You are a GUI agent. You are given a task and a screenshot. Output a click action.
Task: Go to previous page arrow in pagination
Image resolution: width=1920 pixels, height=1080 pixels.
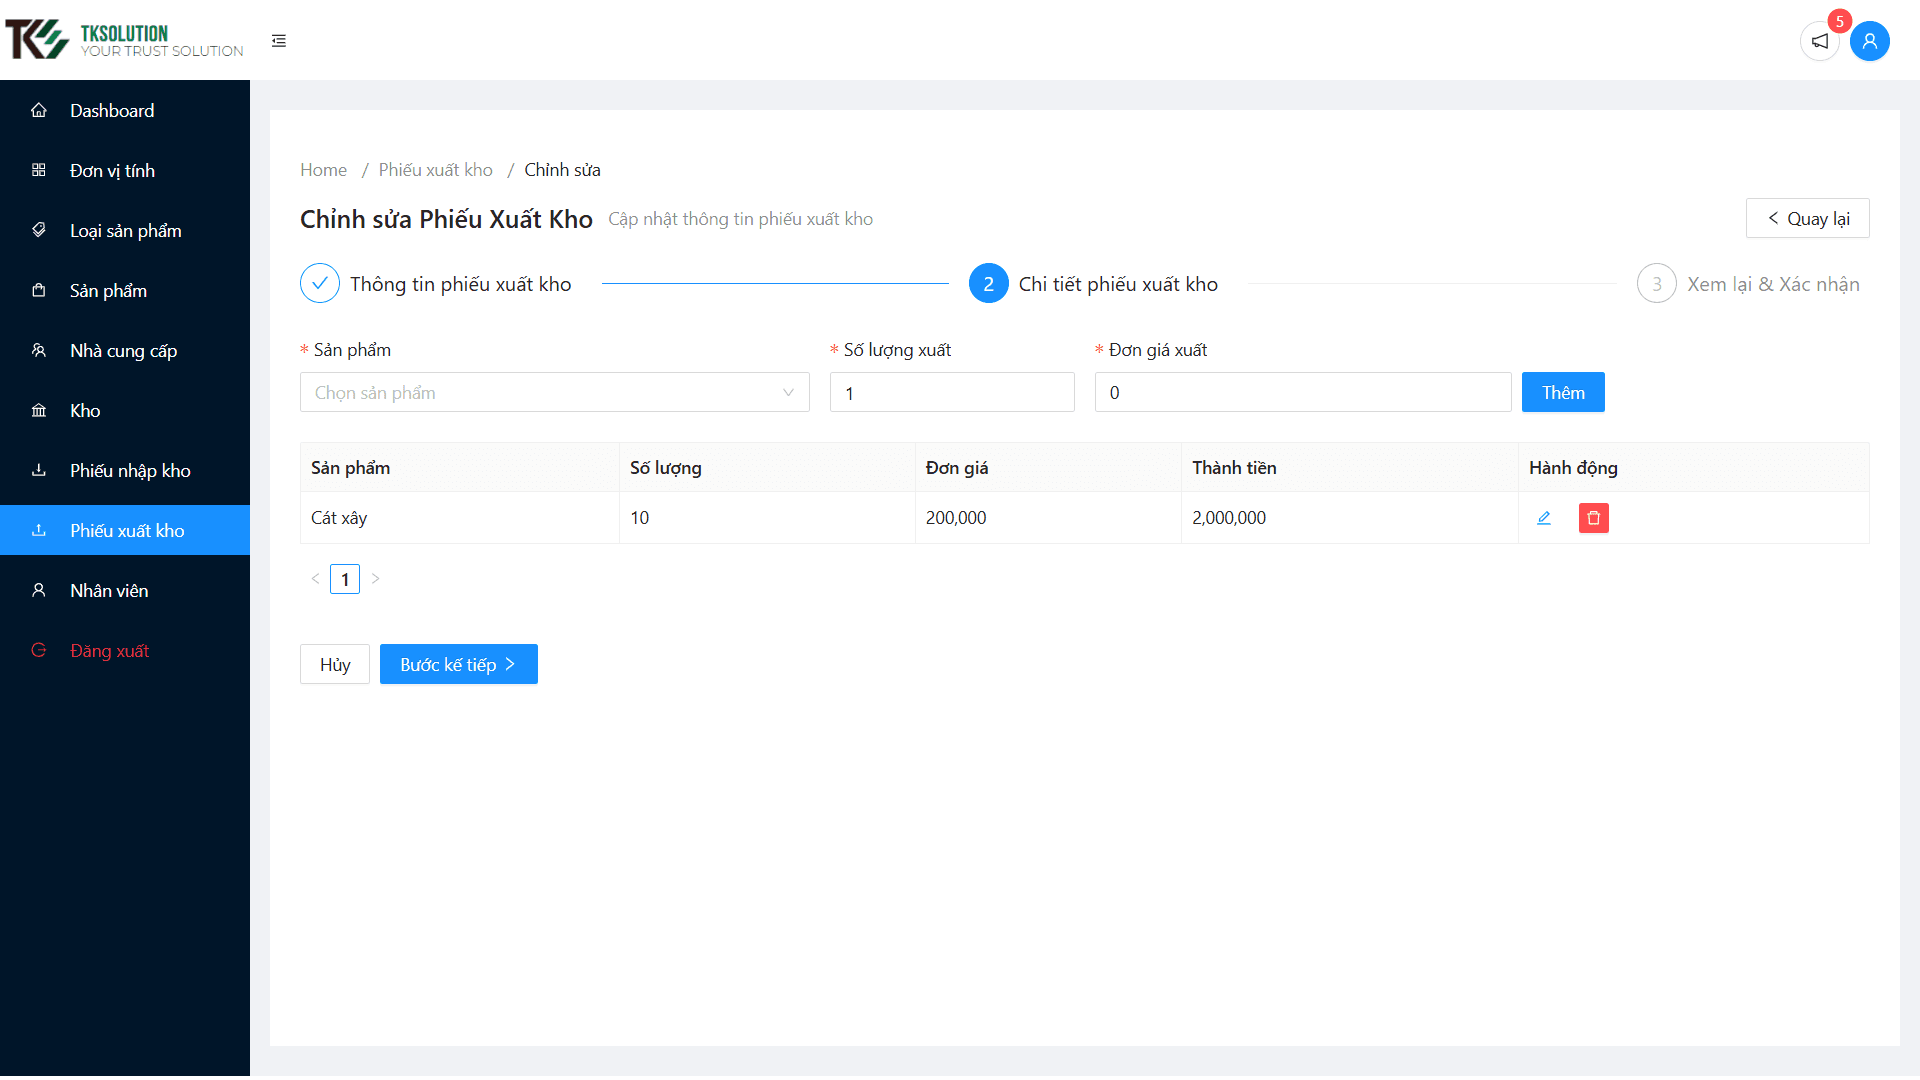pyautogui.click(x=315, y=579)
